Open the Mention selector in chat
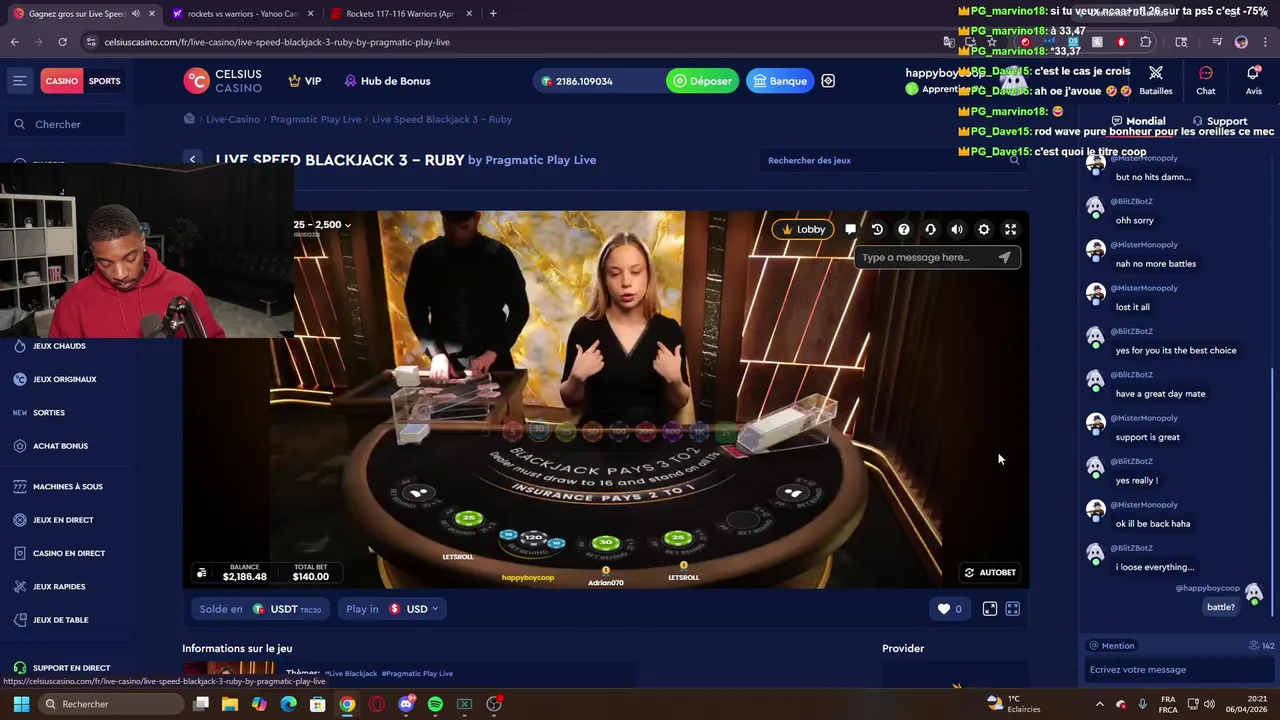 [x=1111, y=646]
